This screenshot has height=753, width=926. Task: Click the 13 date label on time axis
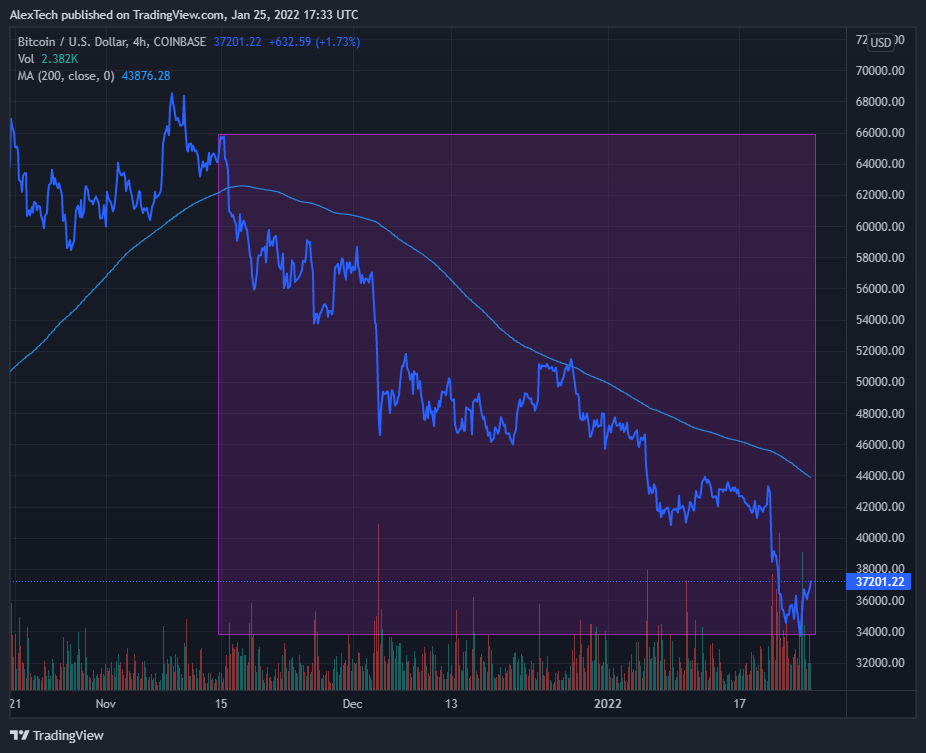tap(452, 704)
